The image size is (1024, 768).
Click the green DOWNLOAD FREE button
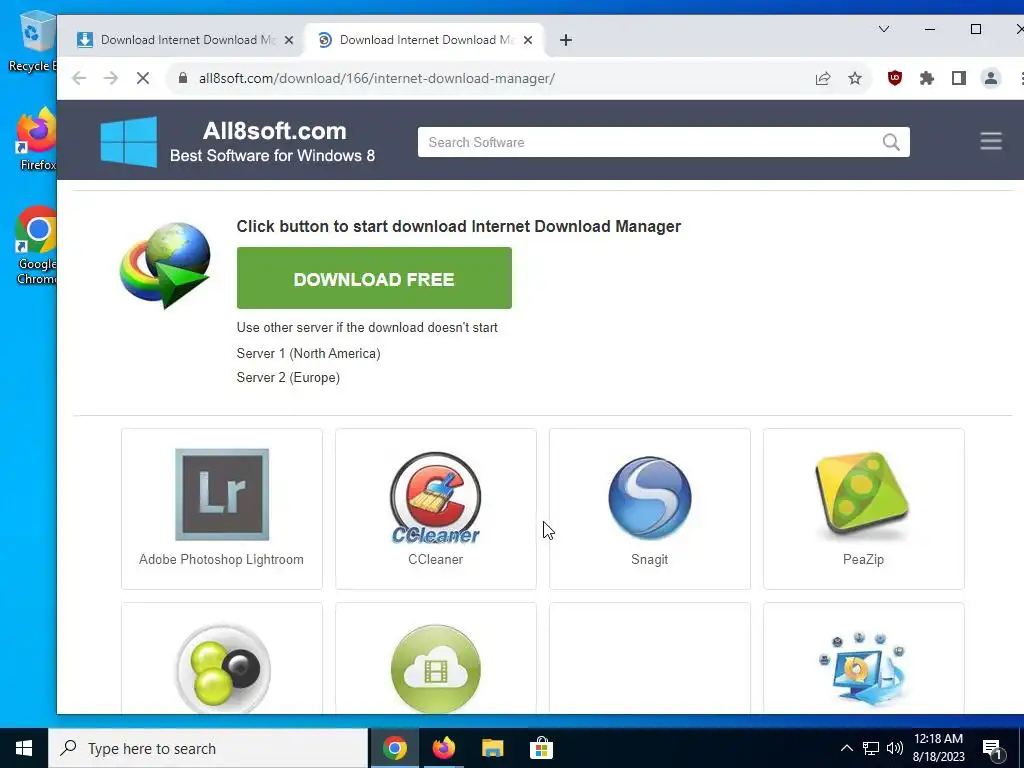pos(374,278)
